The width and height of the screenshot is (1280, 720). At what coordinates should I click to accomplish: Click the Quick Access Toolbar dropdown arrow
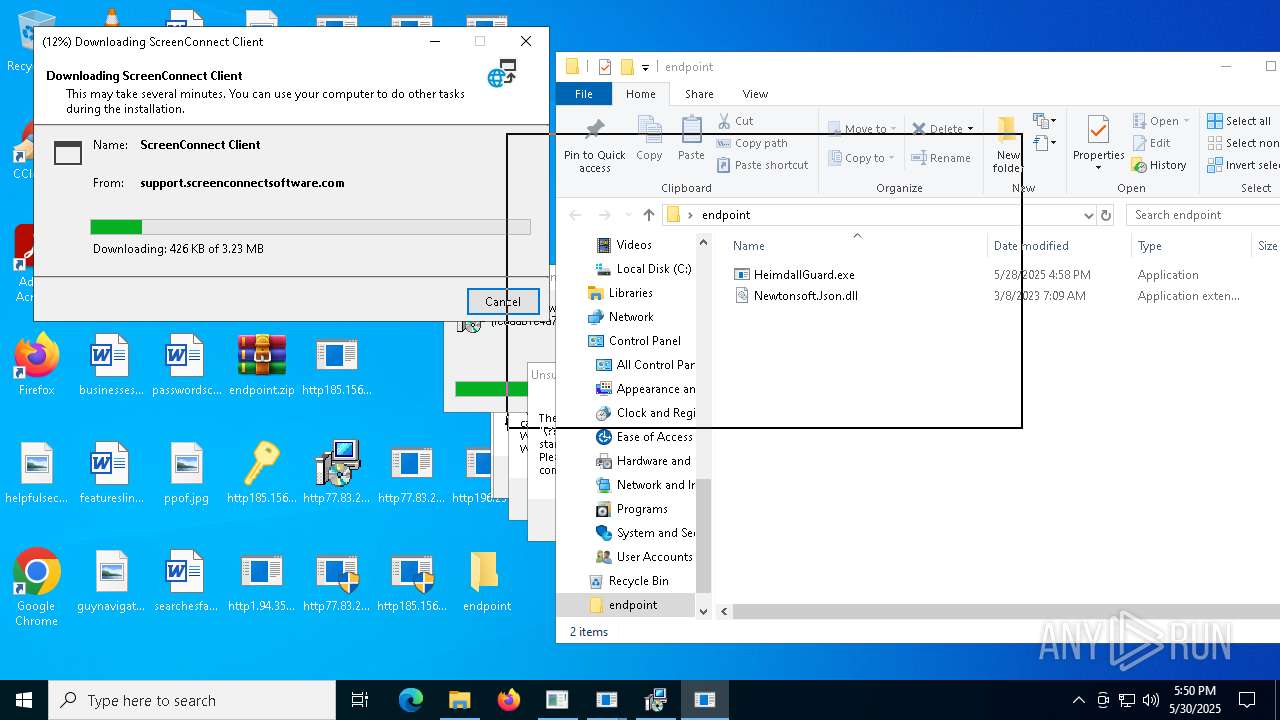pyautogui.click(x=645, y=67)
